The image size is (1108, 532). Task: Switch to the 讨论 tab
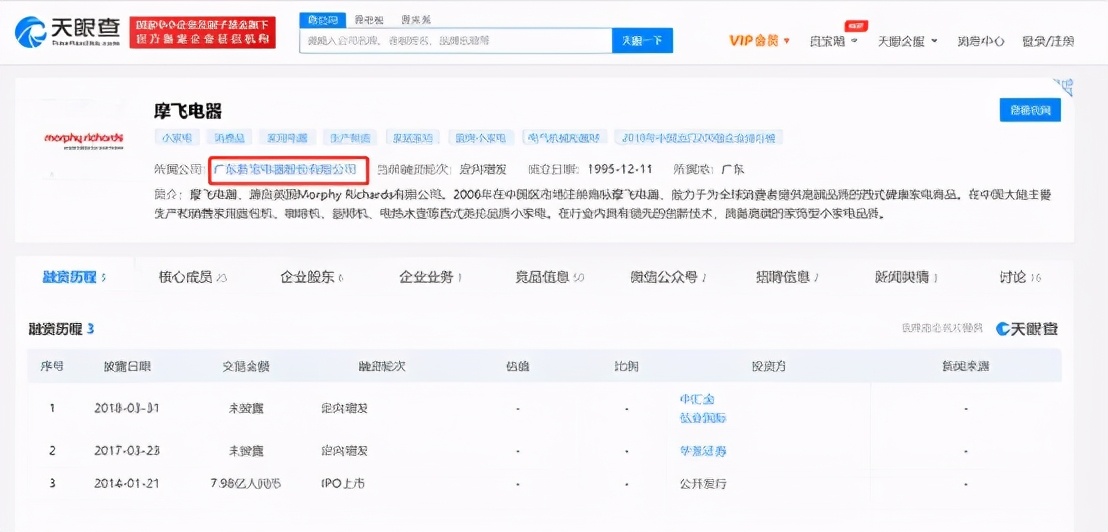(x=1020, y=277)
